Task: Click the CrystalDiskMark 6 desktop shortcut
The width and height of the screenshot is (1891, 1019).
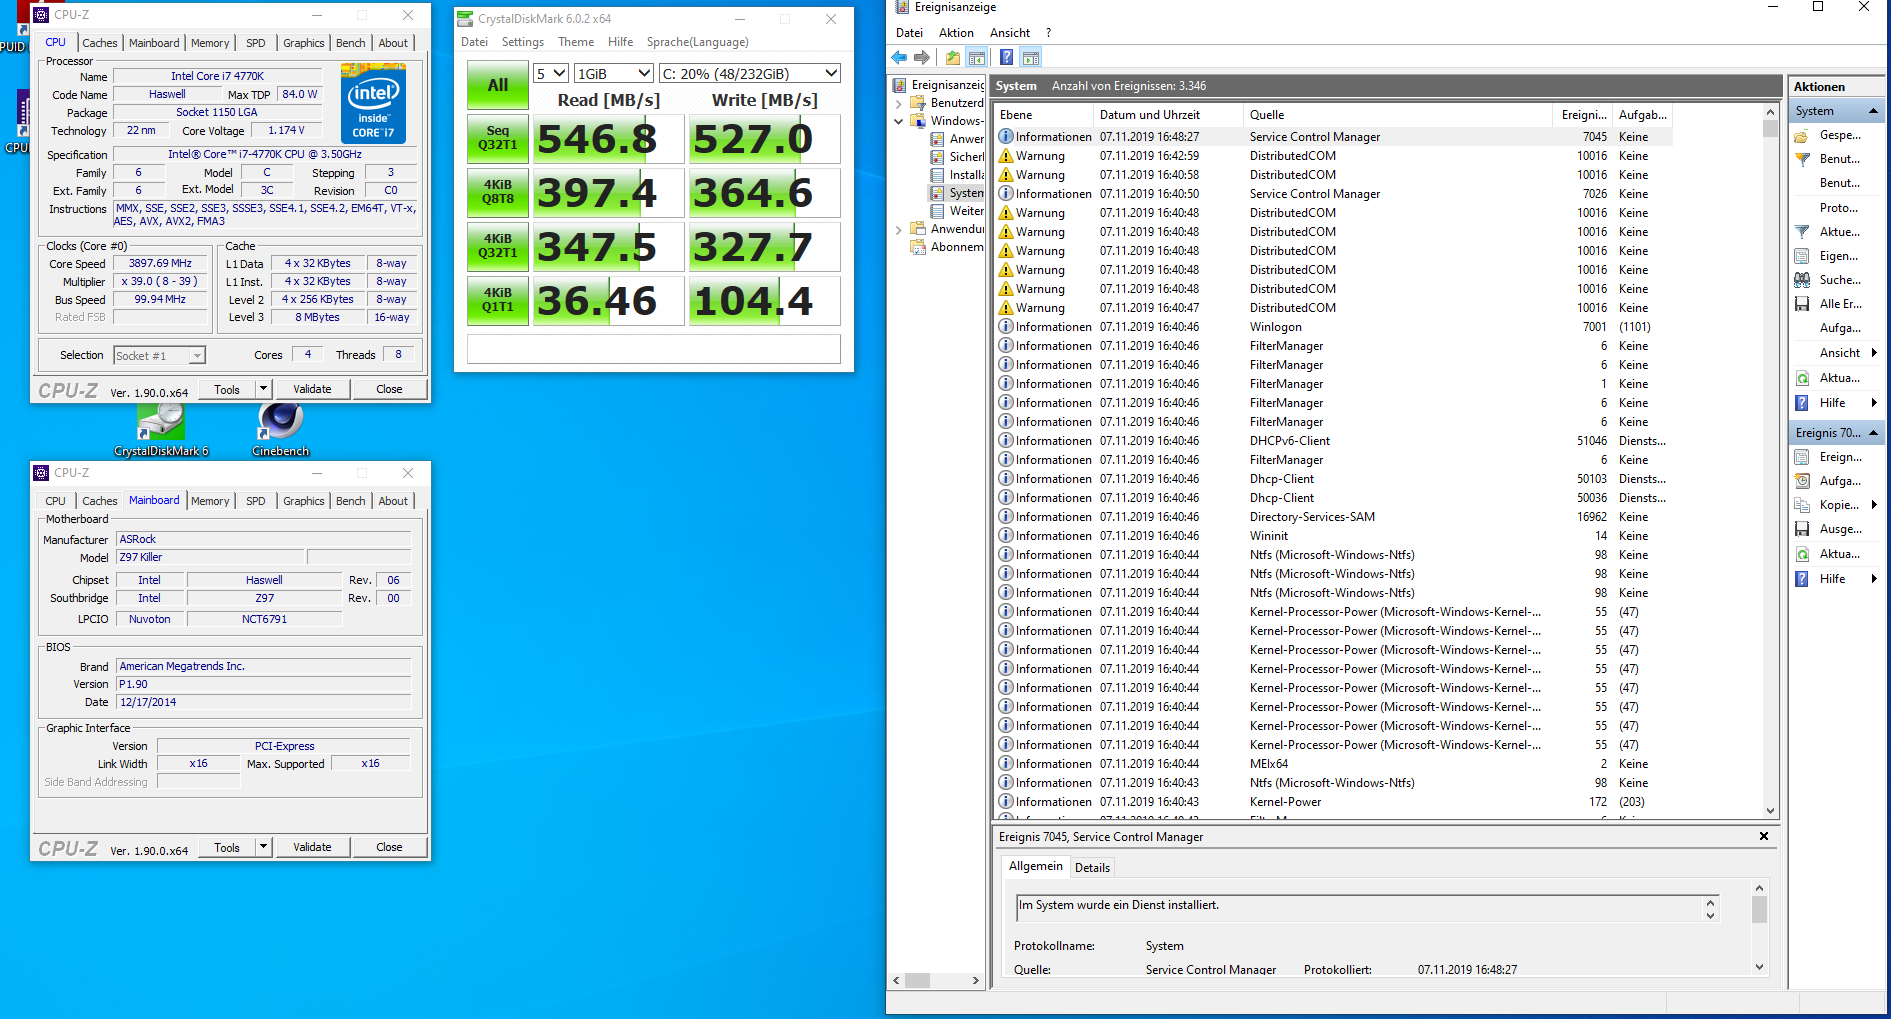Action: click(161, 430)
